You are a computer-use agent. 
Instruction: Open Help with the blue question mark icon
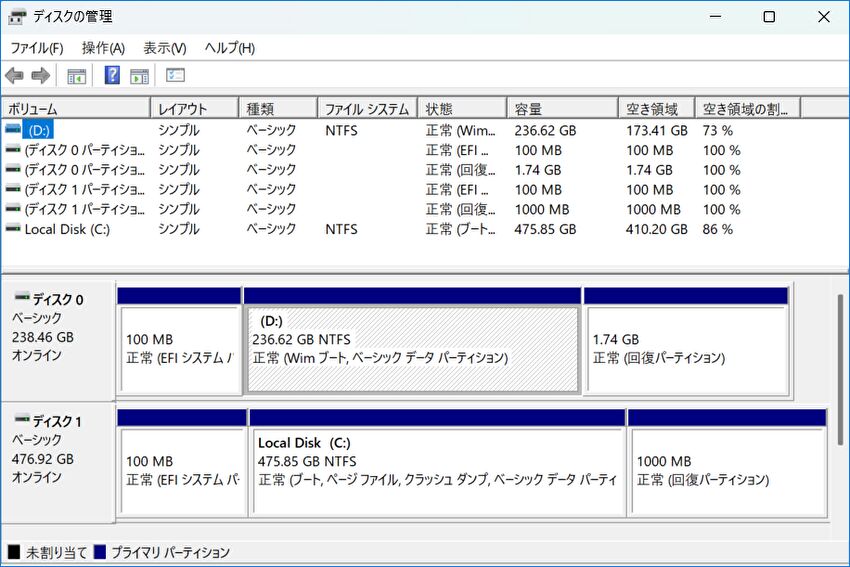point(112,76)
